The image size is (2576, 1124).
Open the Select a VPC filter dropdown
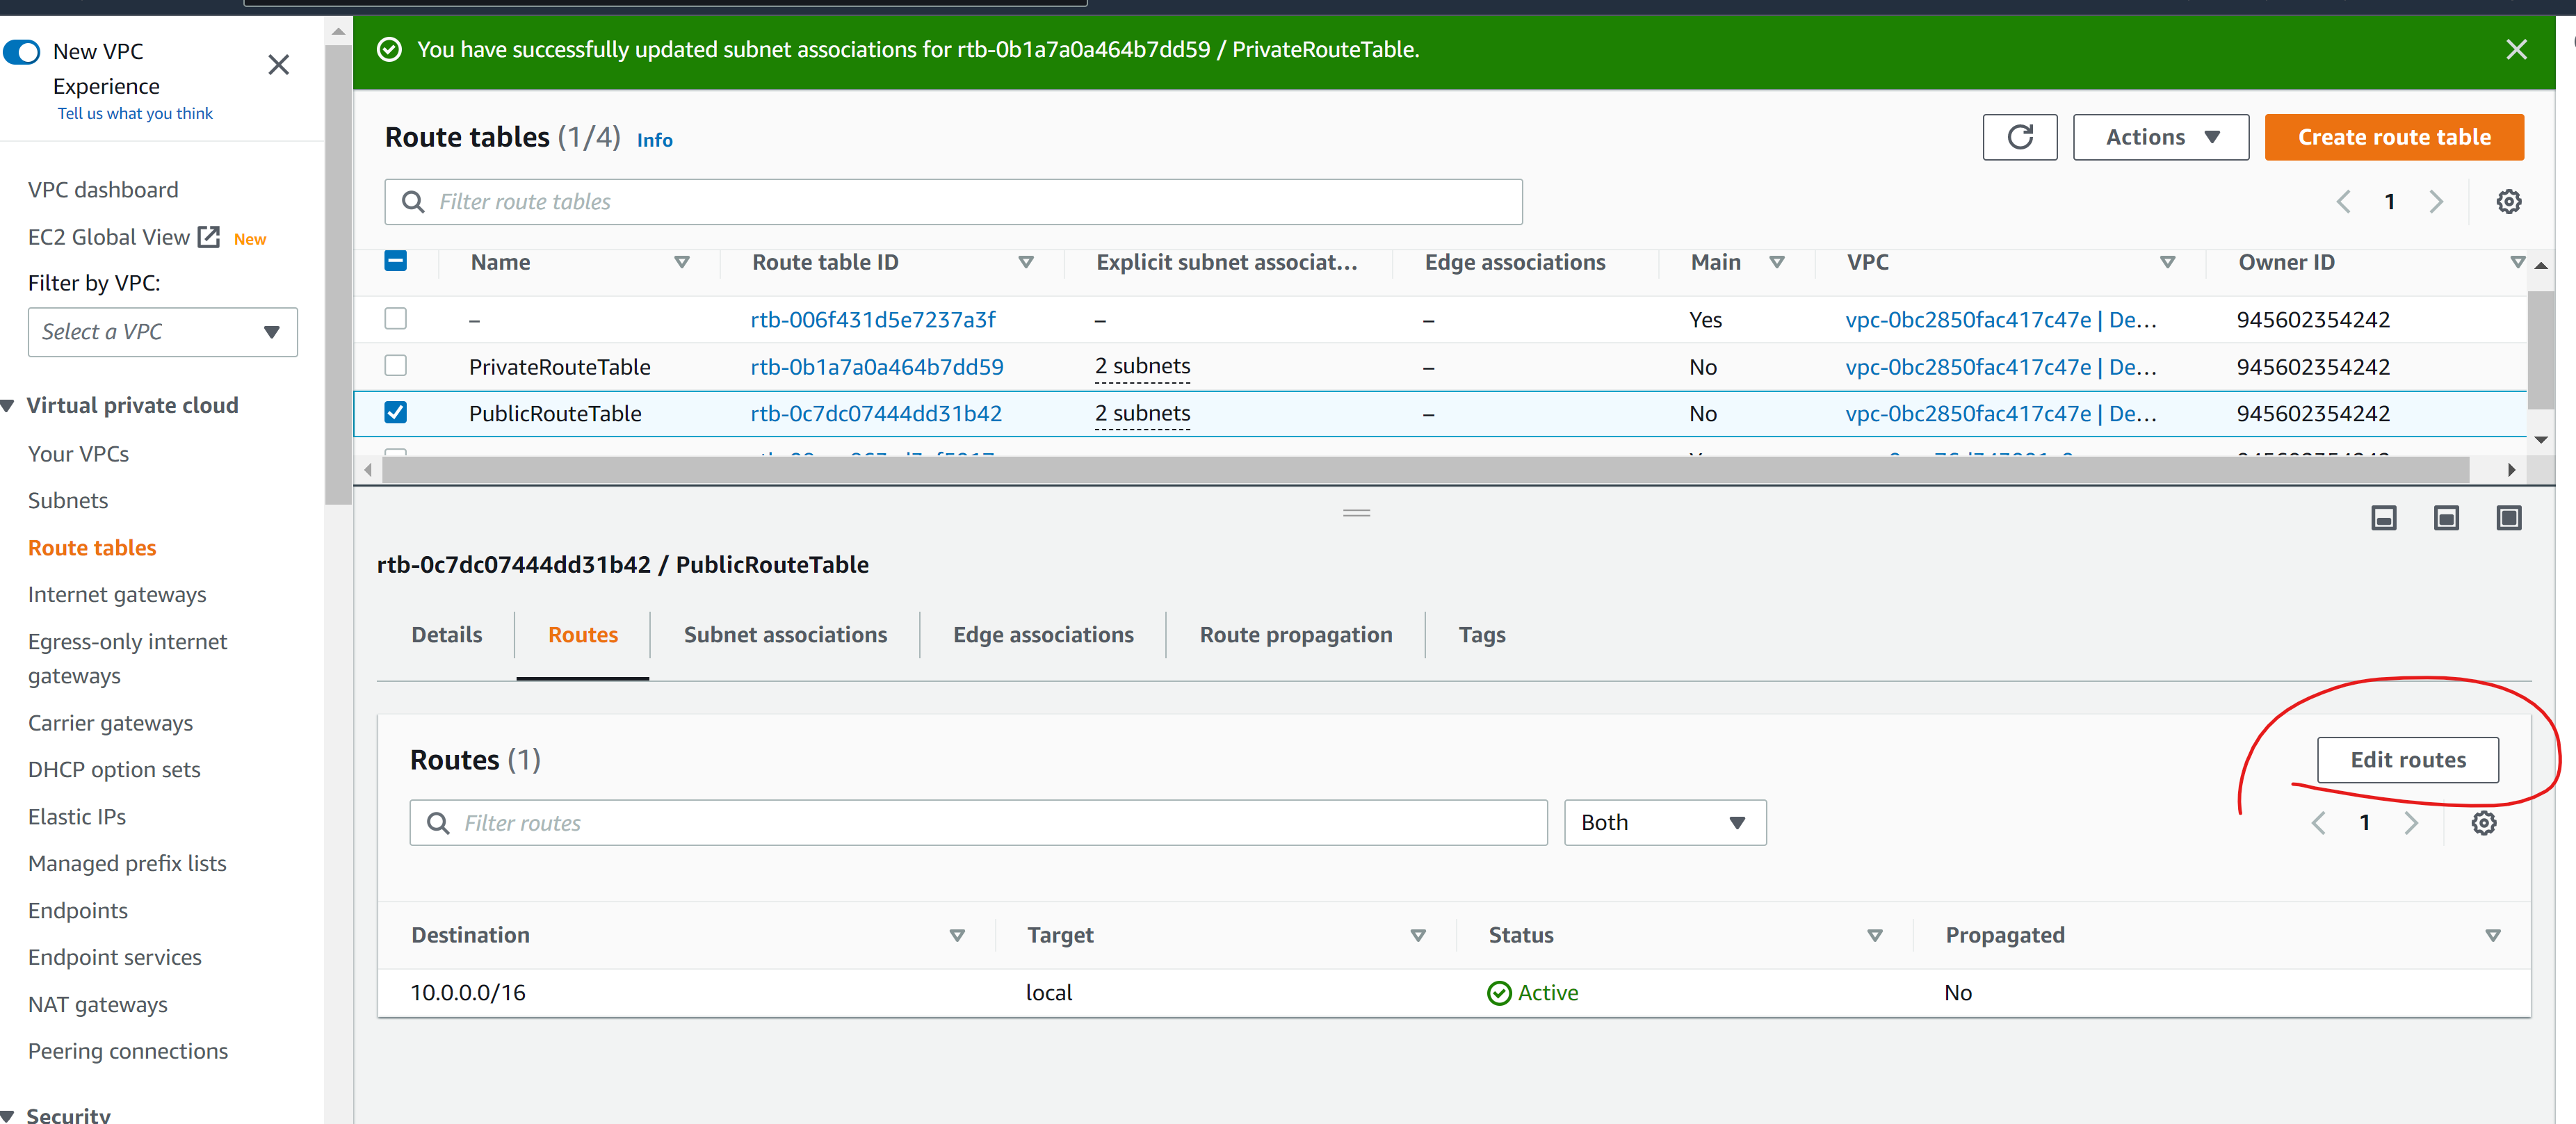tap(162, 332)
